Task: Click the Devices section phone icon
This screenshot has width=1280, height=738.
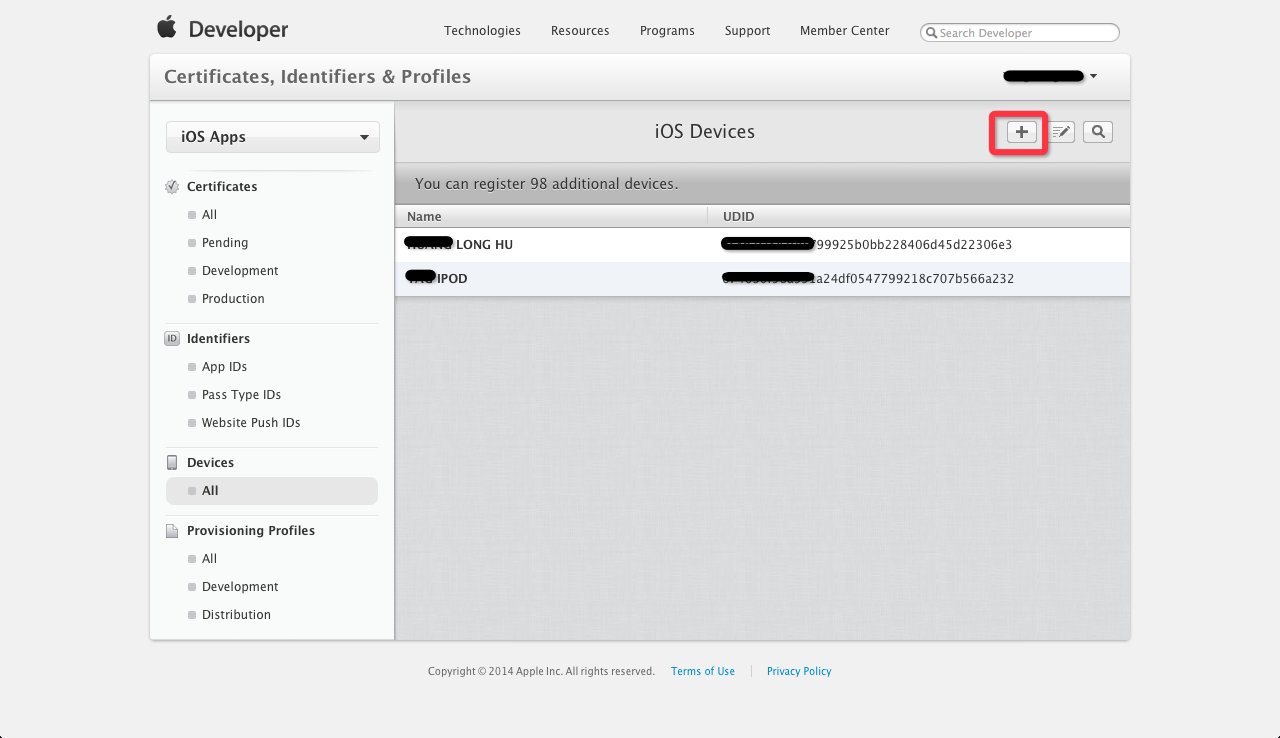Action: pos(172,463)
